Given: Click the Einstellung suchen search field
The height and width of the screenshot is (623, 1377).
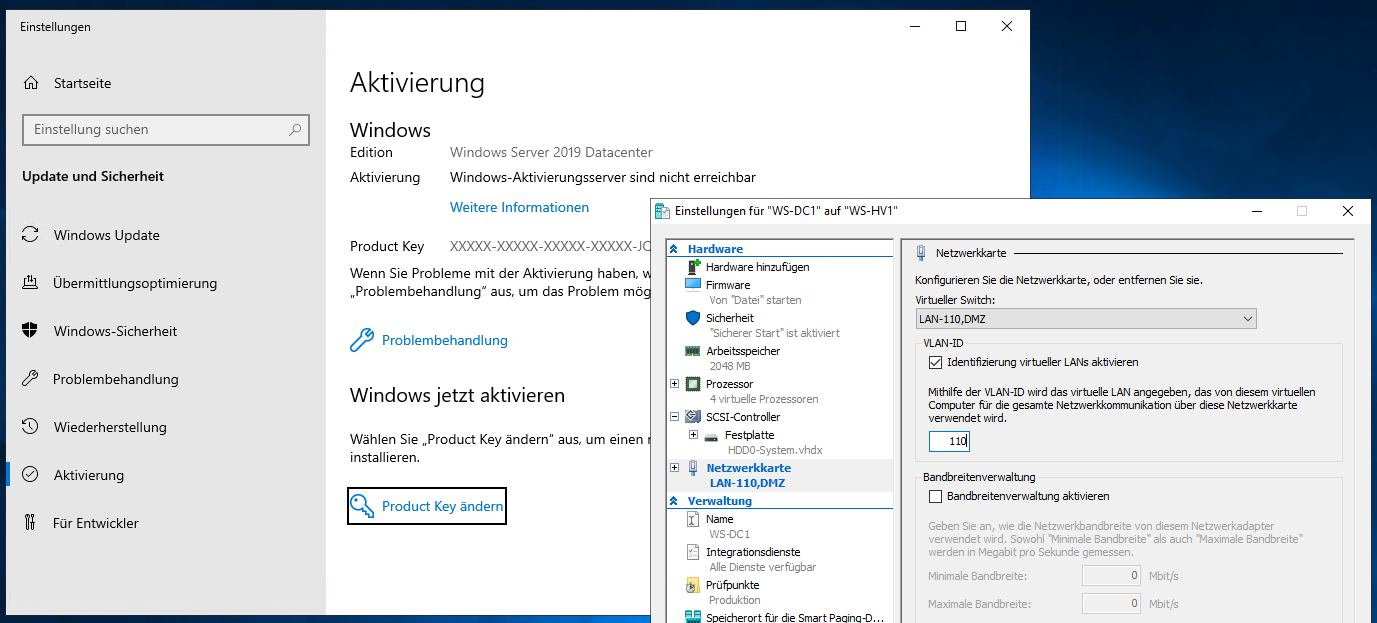Looking at the screenshot, I should [x=166, y=130].
